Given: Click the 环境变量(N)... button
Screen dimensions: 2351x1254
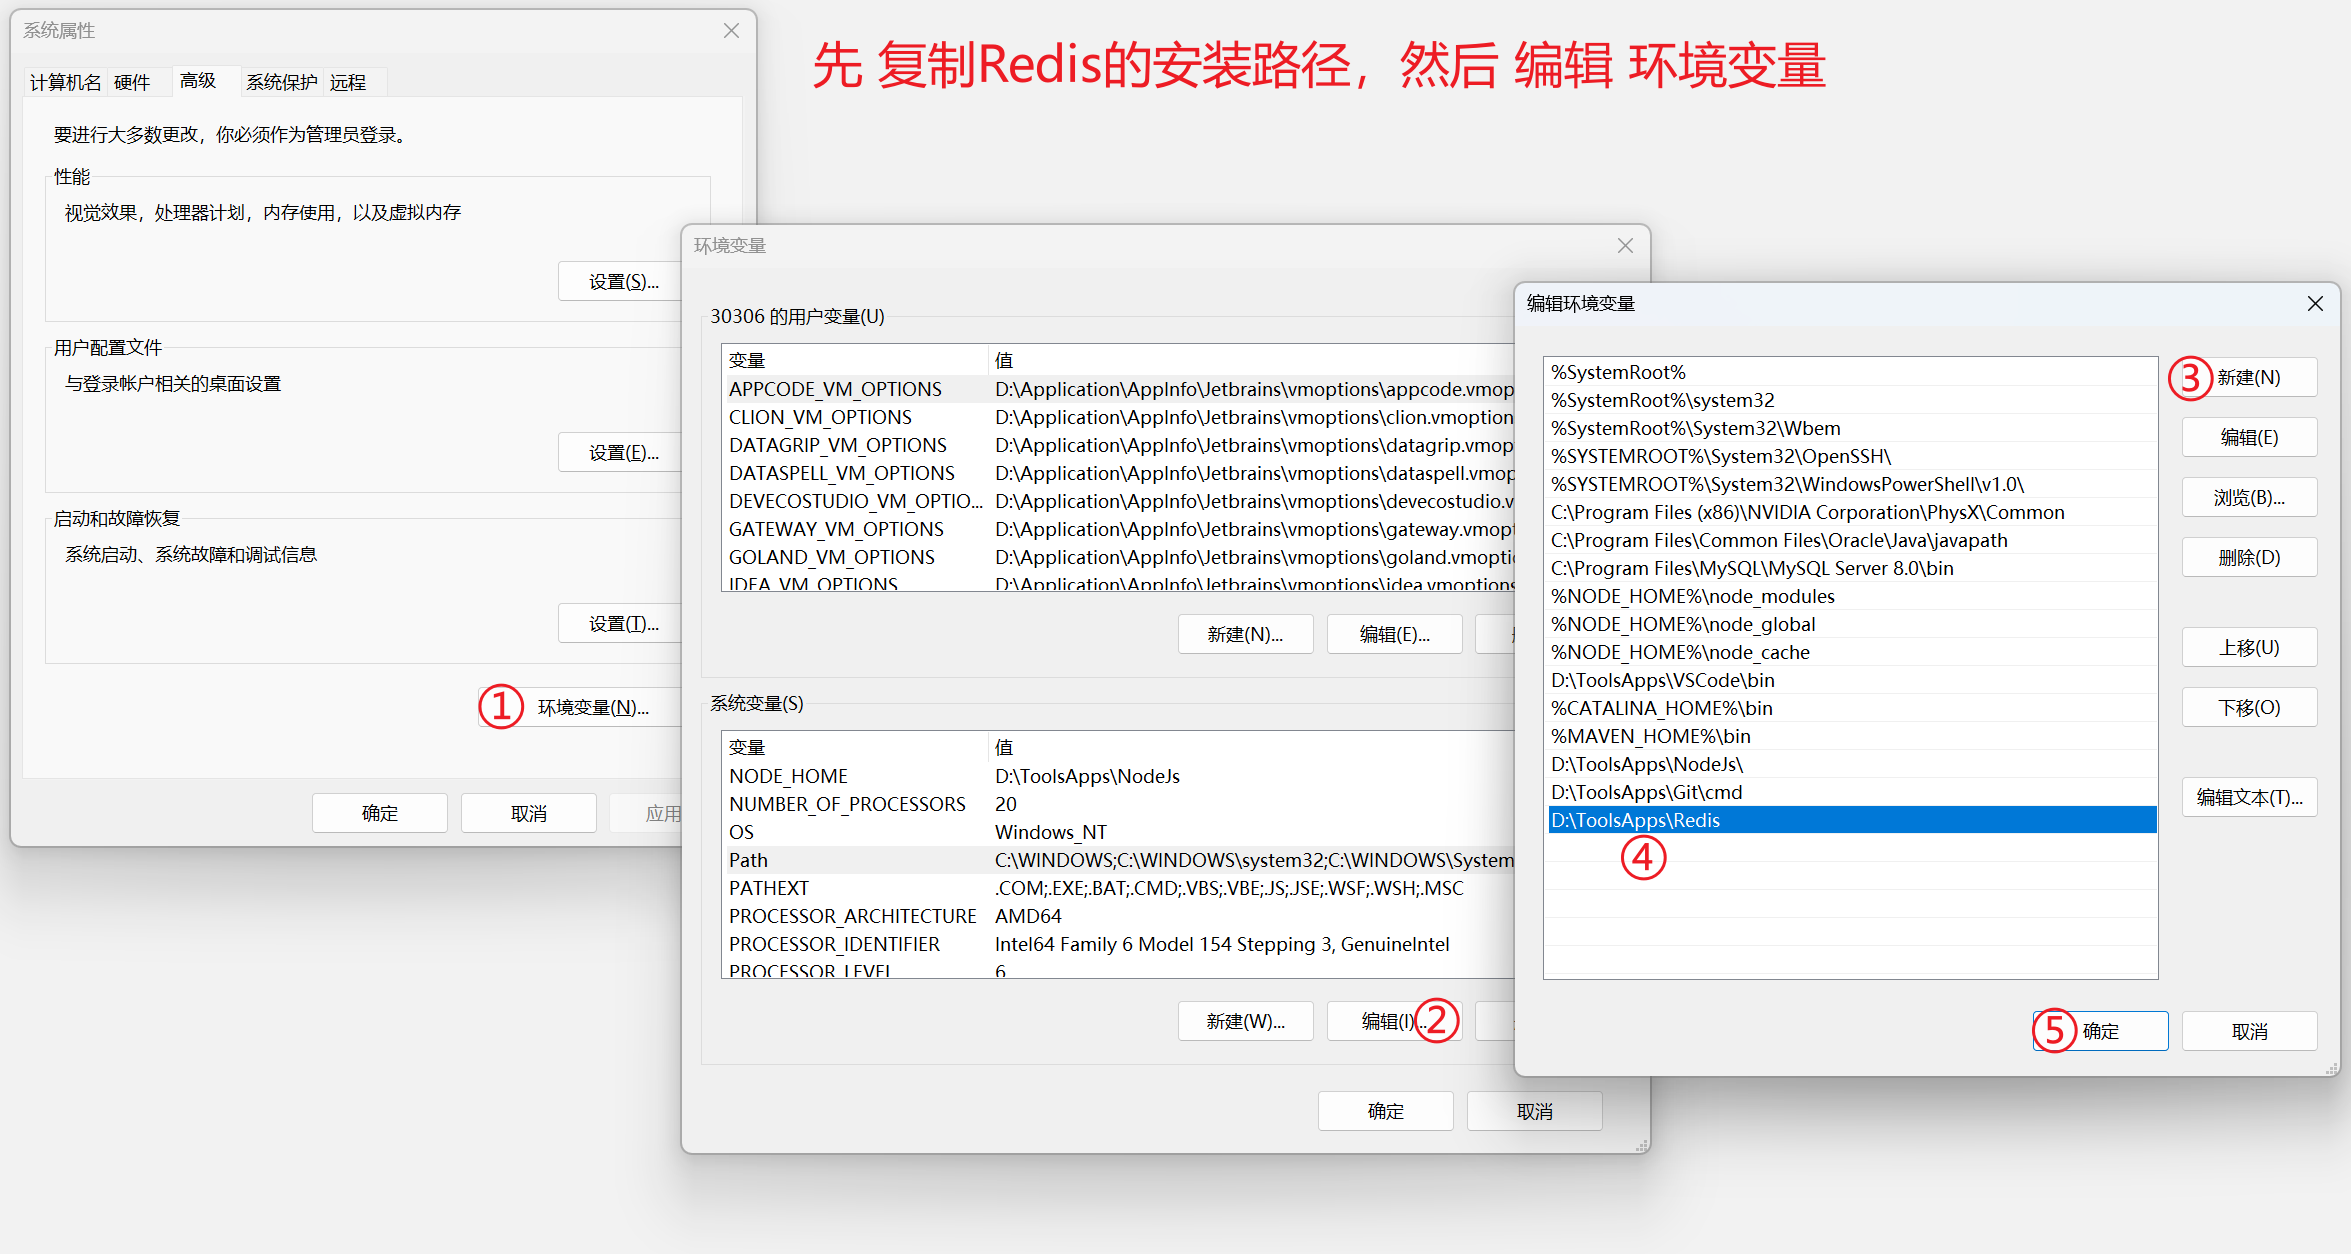Looking at the screenshot, I should click(x=593, y=707).
